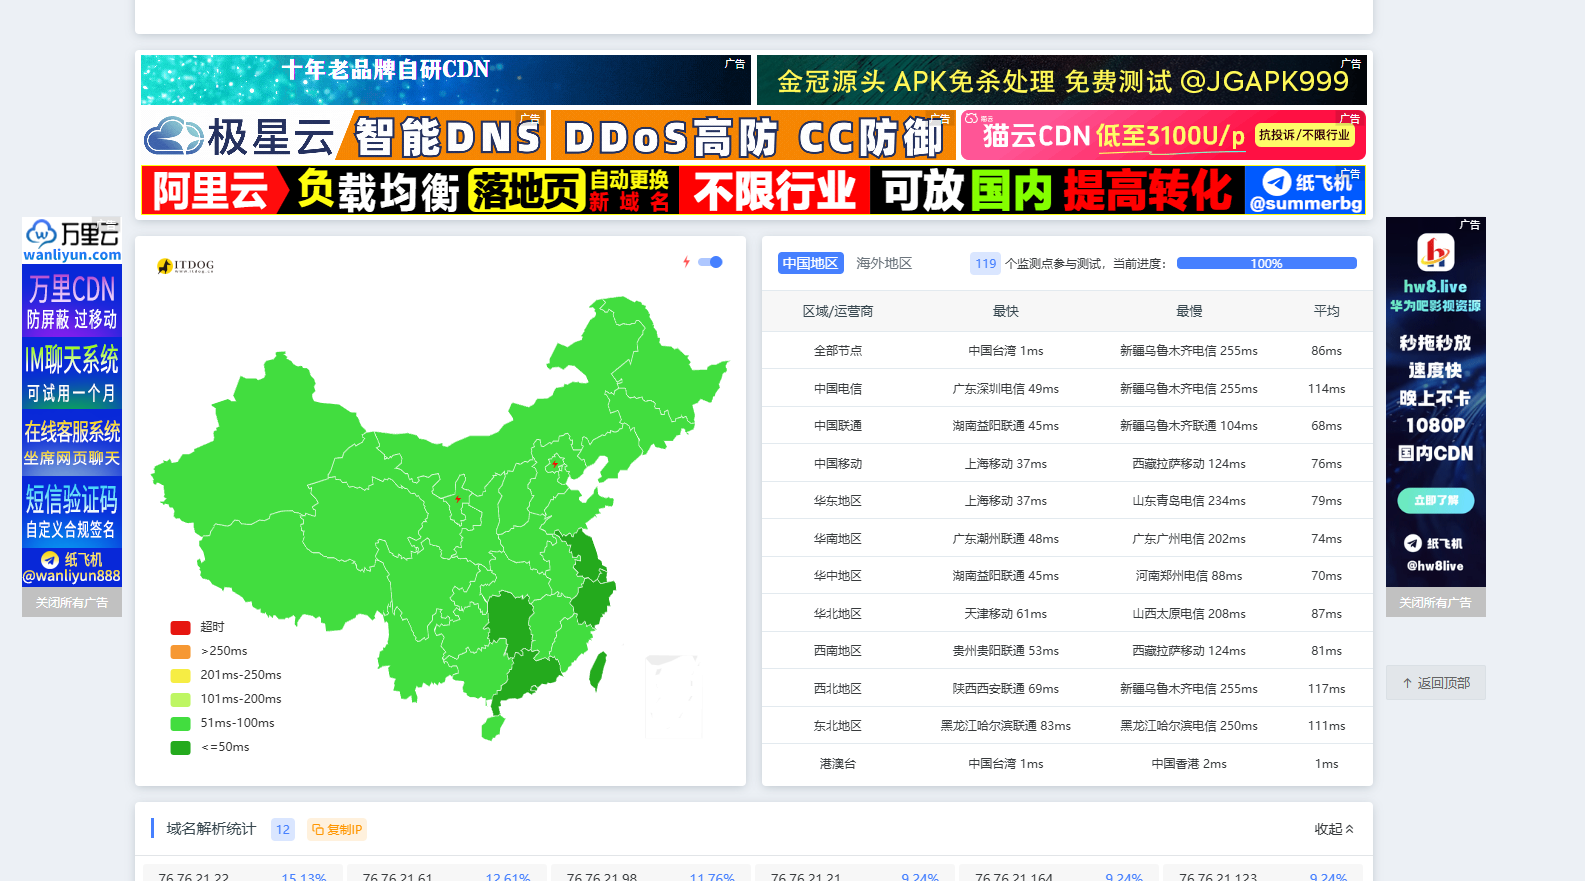Open the 万里CDN 防屏蔽 ad
Screen dimensions: 1585x881
tap(72, 300)
